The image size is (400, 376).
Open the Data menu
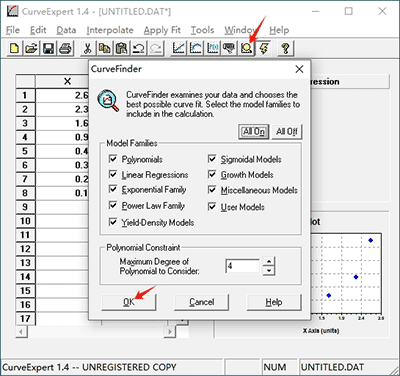click(66, 30)
